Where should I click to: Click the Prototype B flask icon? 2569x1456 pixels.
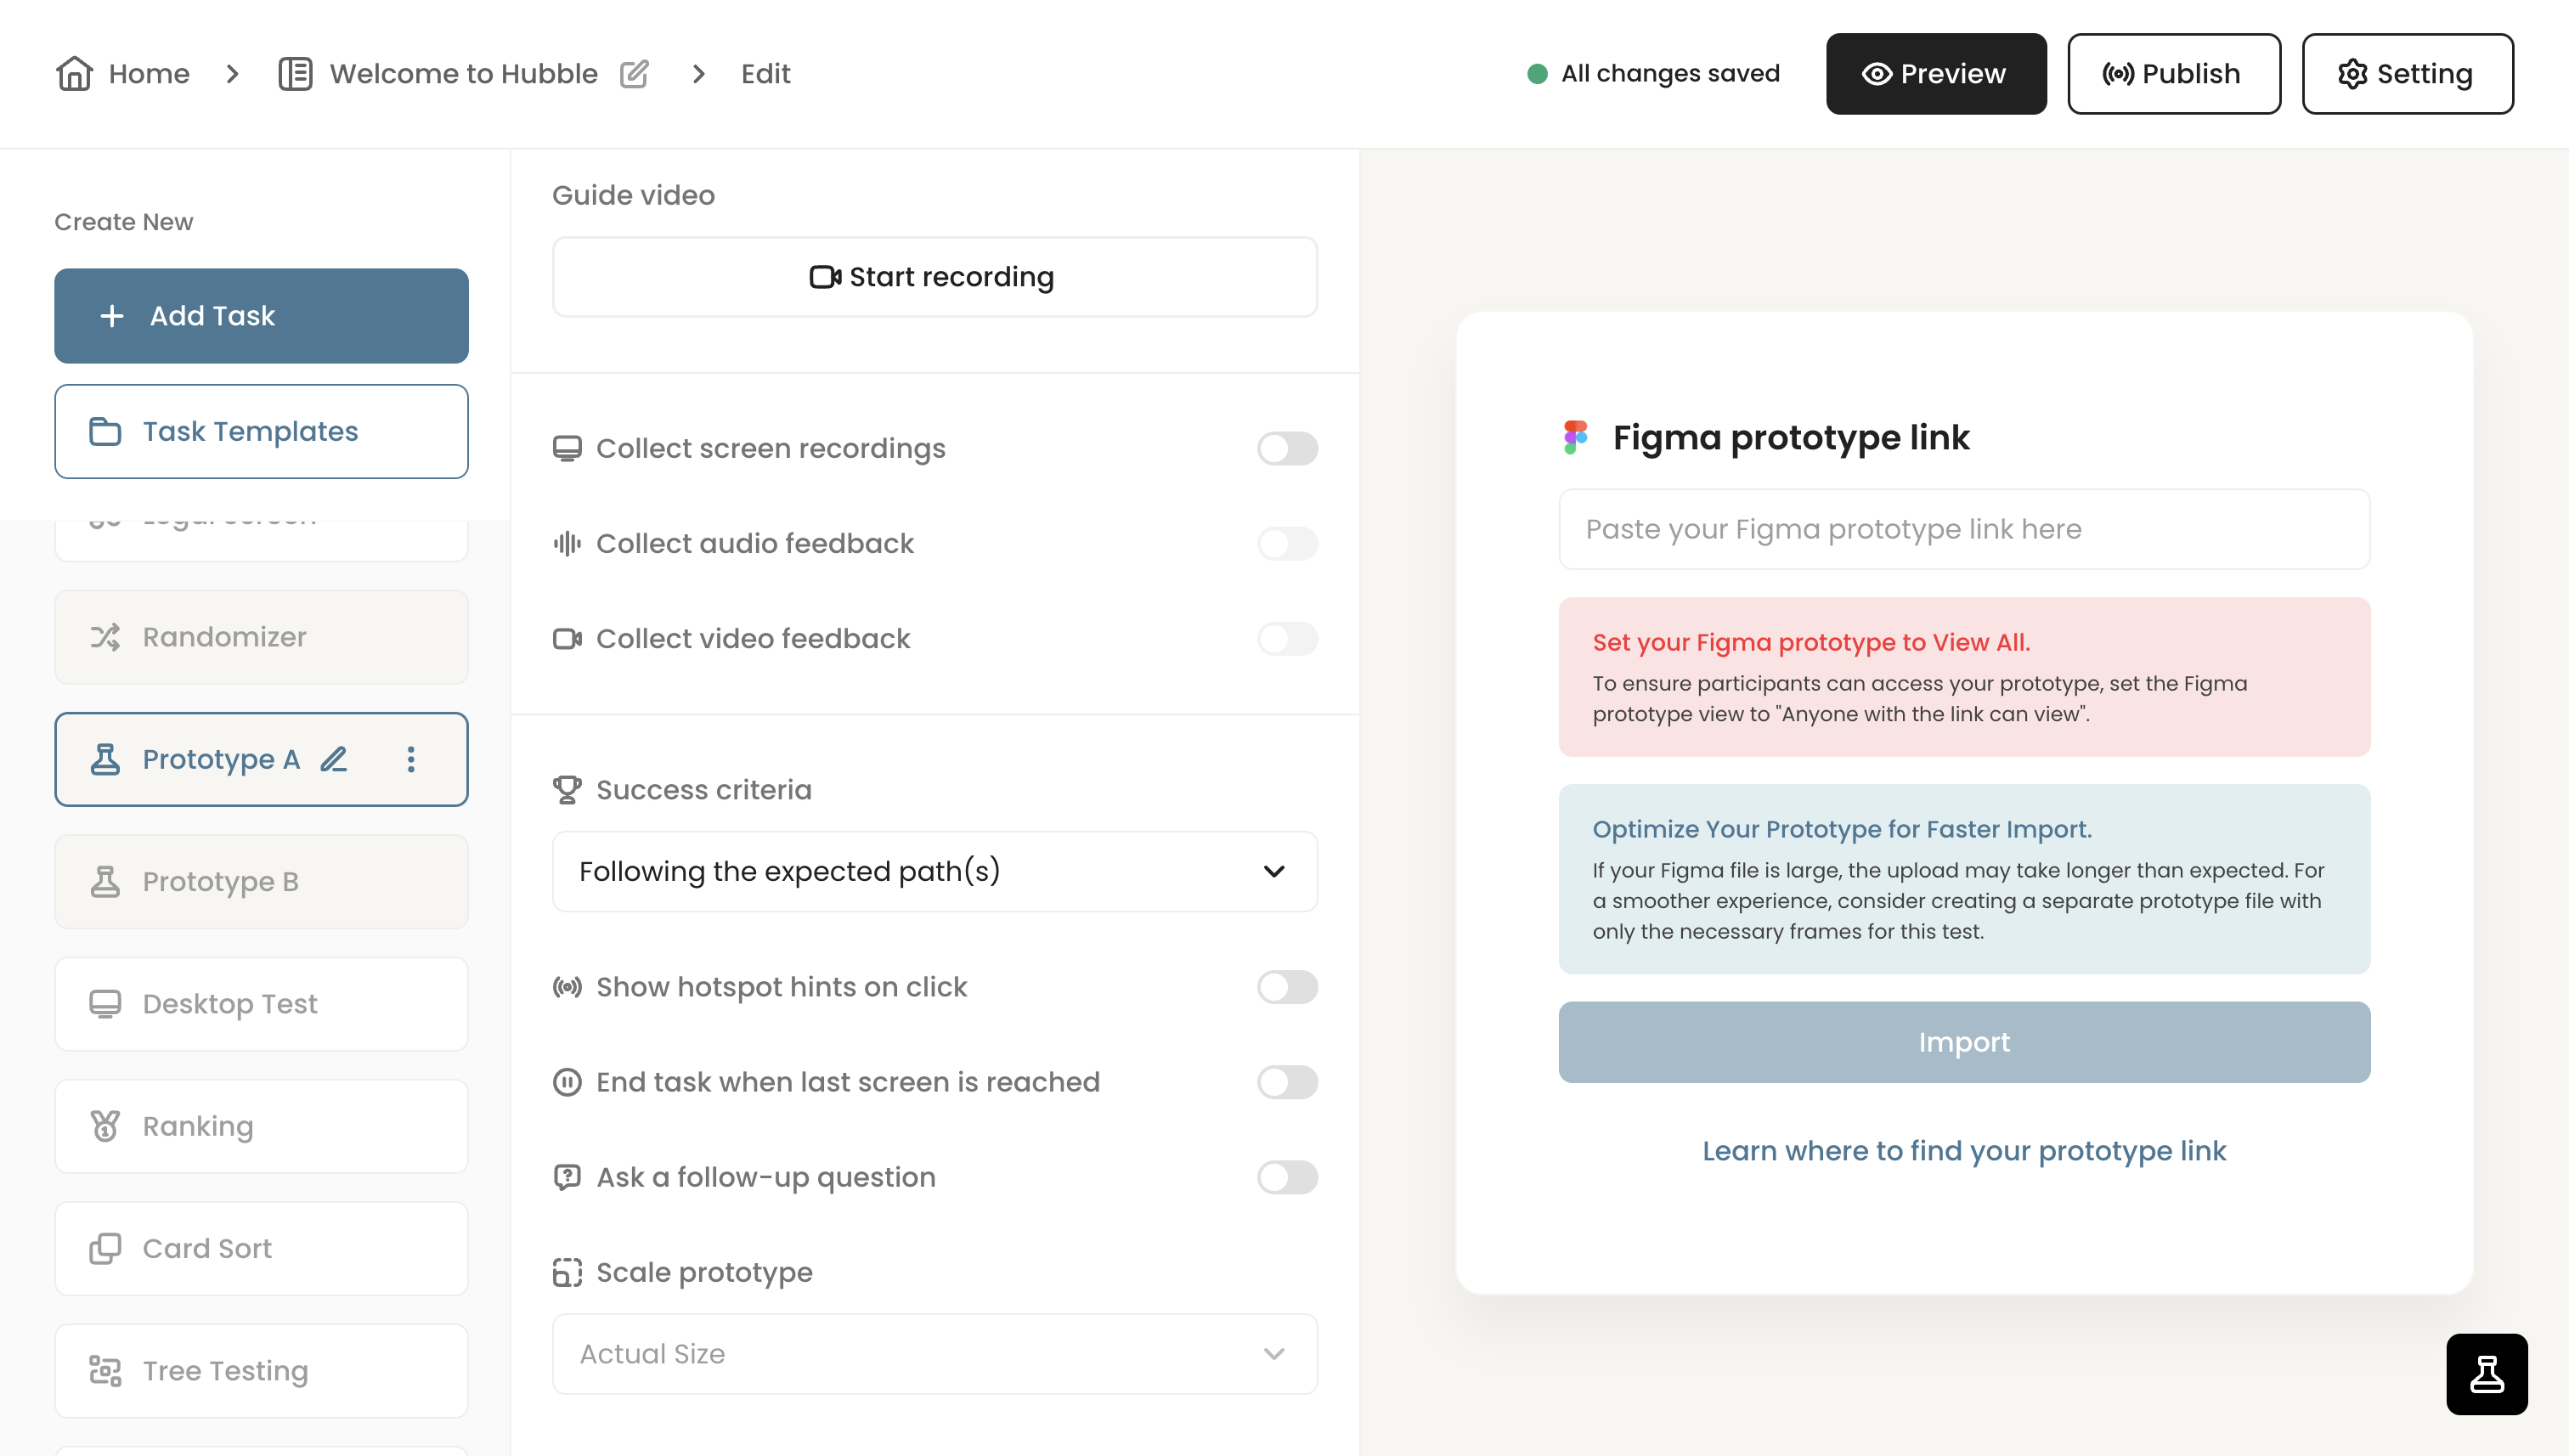click(105, 881)
